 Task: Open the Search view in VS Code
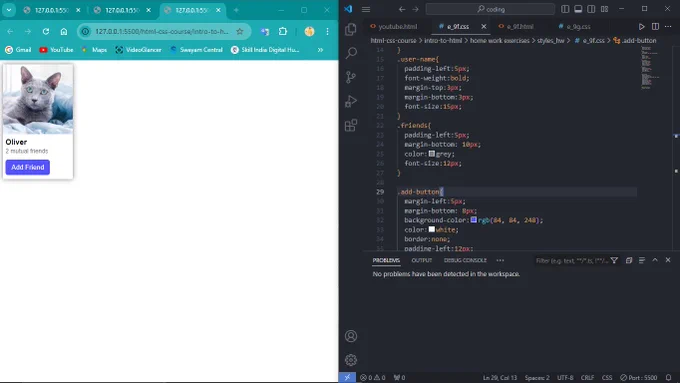pyautogui.click(x=351, y=53)
